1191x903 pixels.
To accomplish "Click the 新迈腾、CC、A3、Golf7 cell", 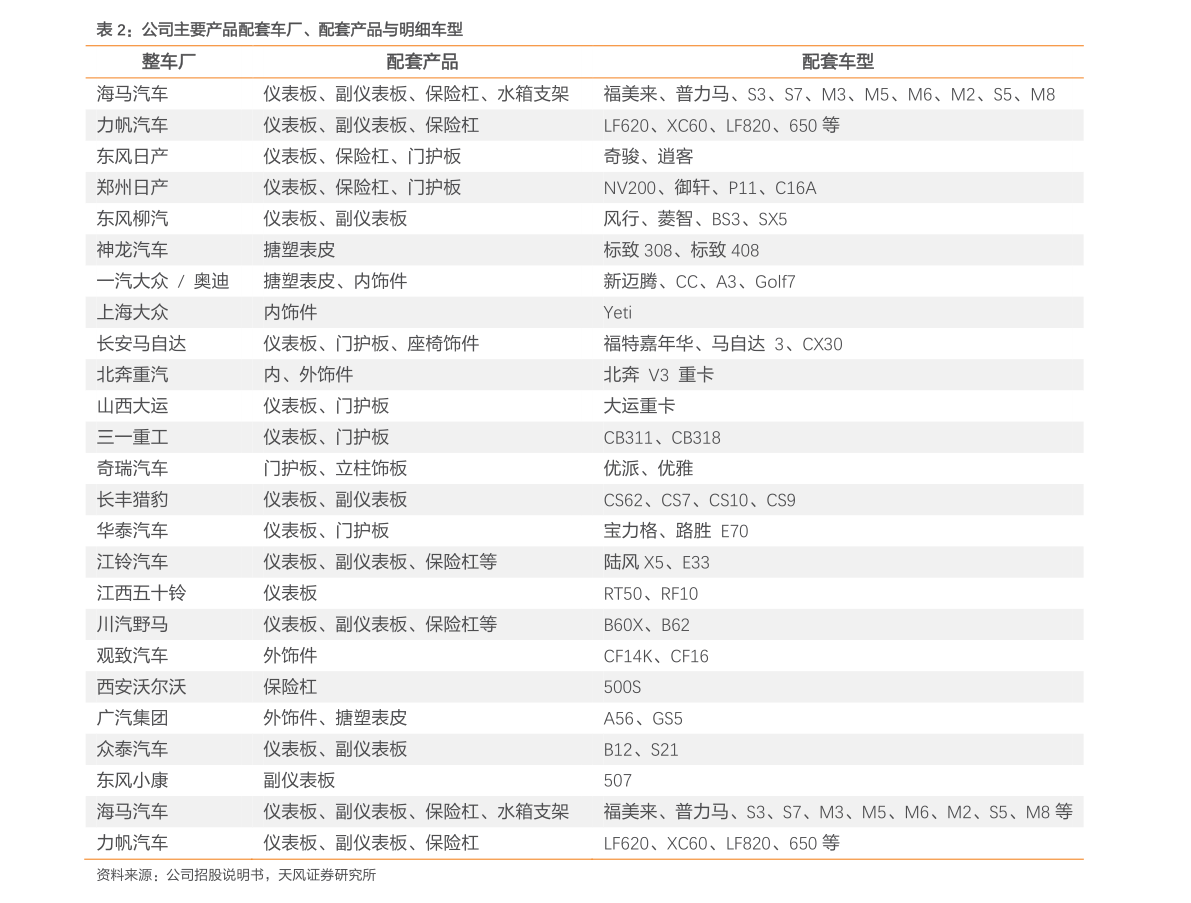I will 699,281.
